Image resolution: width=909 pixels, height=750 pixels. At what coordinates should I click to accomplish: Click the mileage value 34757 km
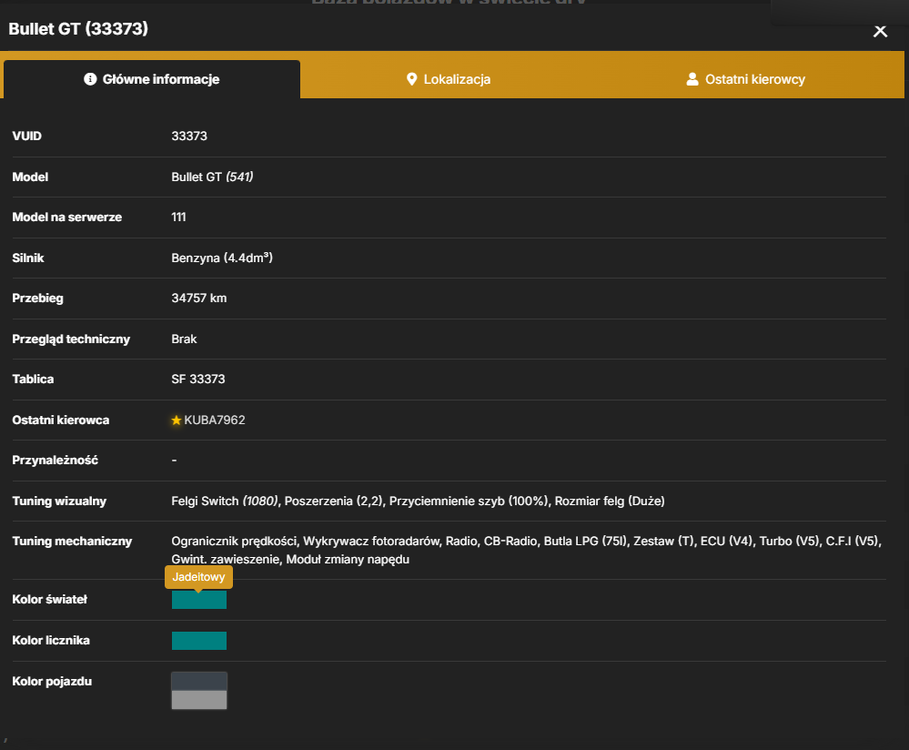click(x=199, y=298)
